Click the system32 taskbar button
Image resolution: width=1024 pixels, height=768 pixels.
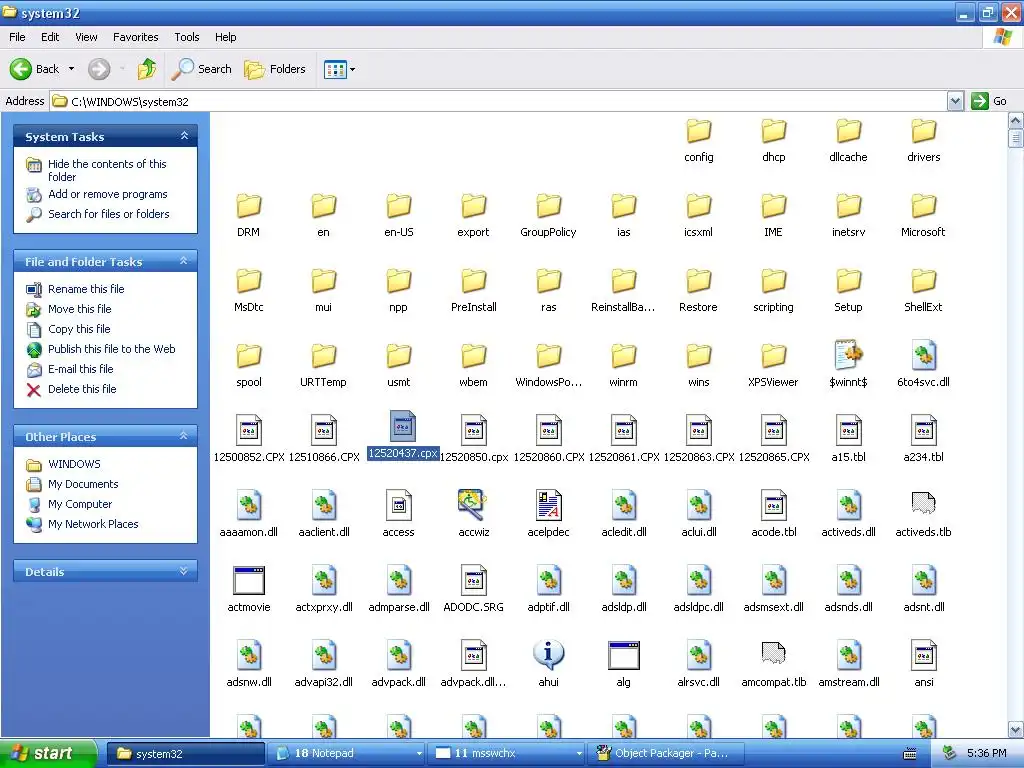coord(186,754)
